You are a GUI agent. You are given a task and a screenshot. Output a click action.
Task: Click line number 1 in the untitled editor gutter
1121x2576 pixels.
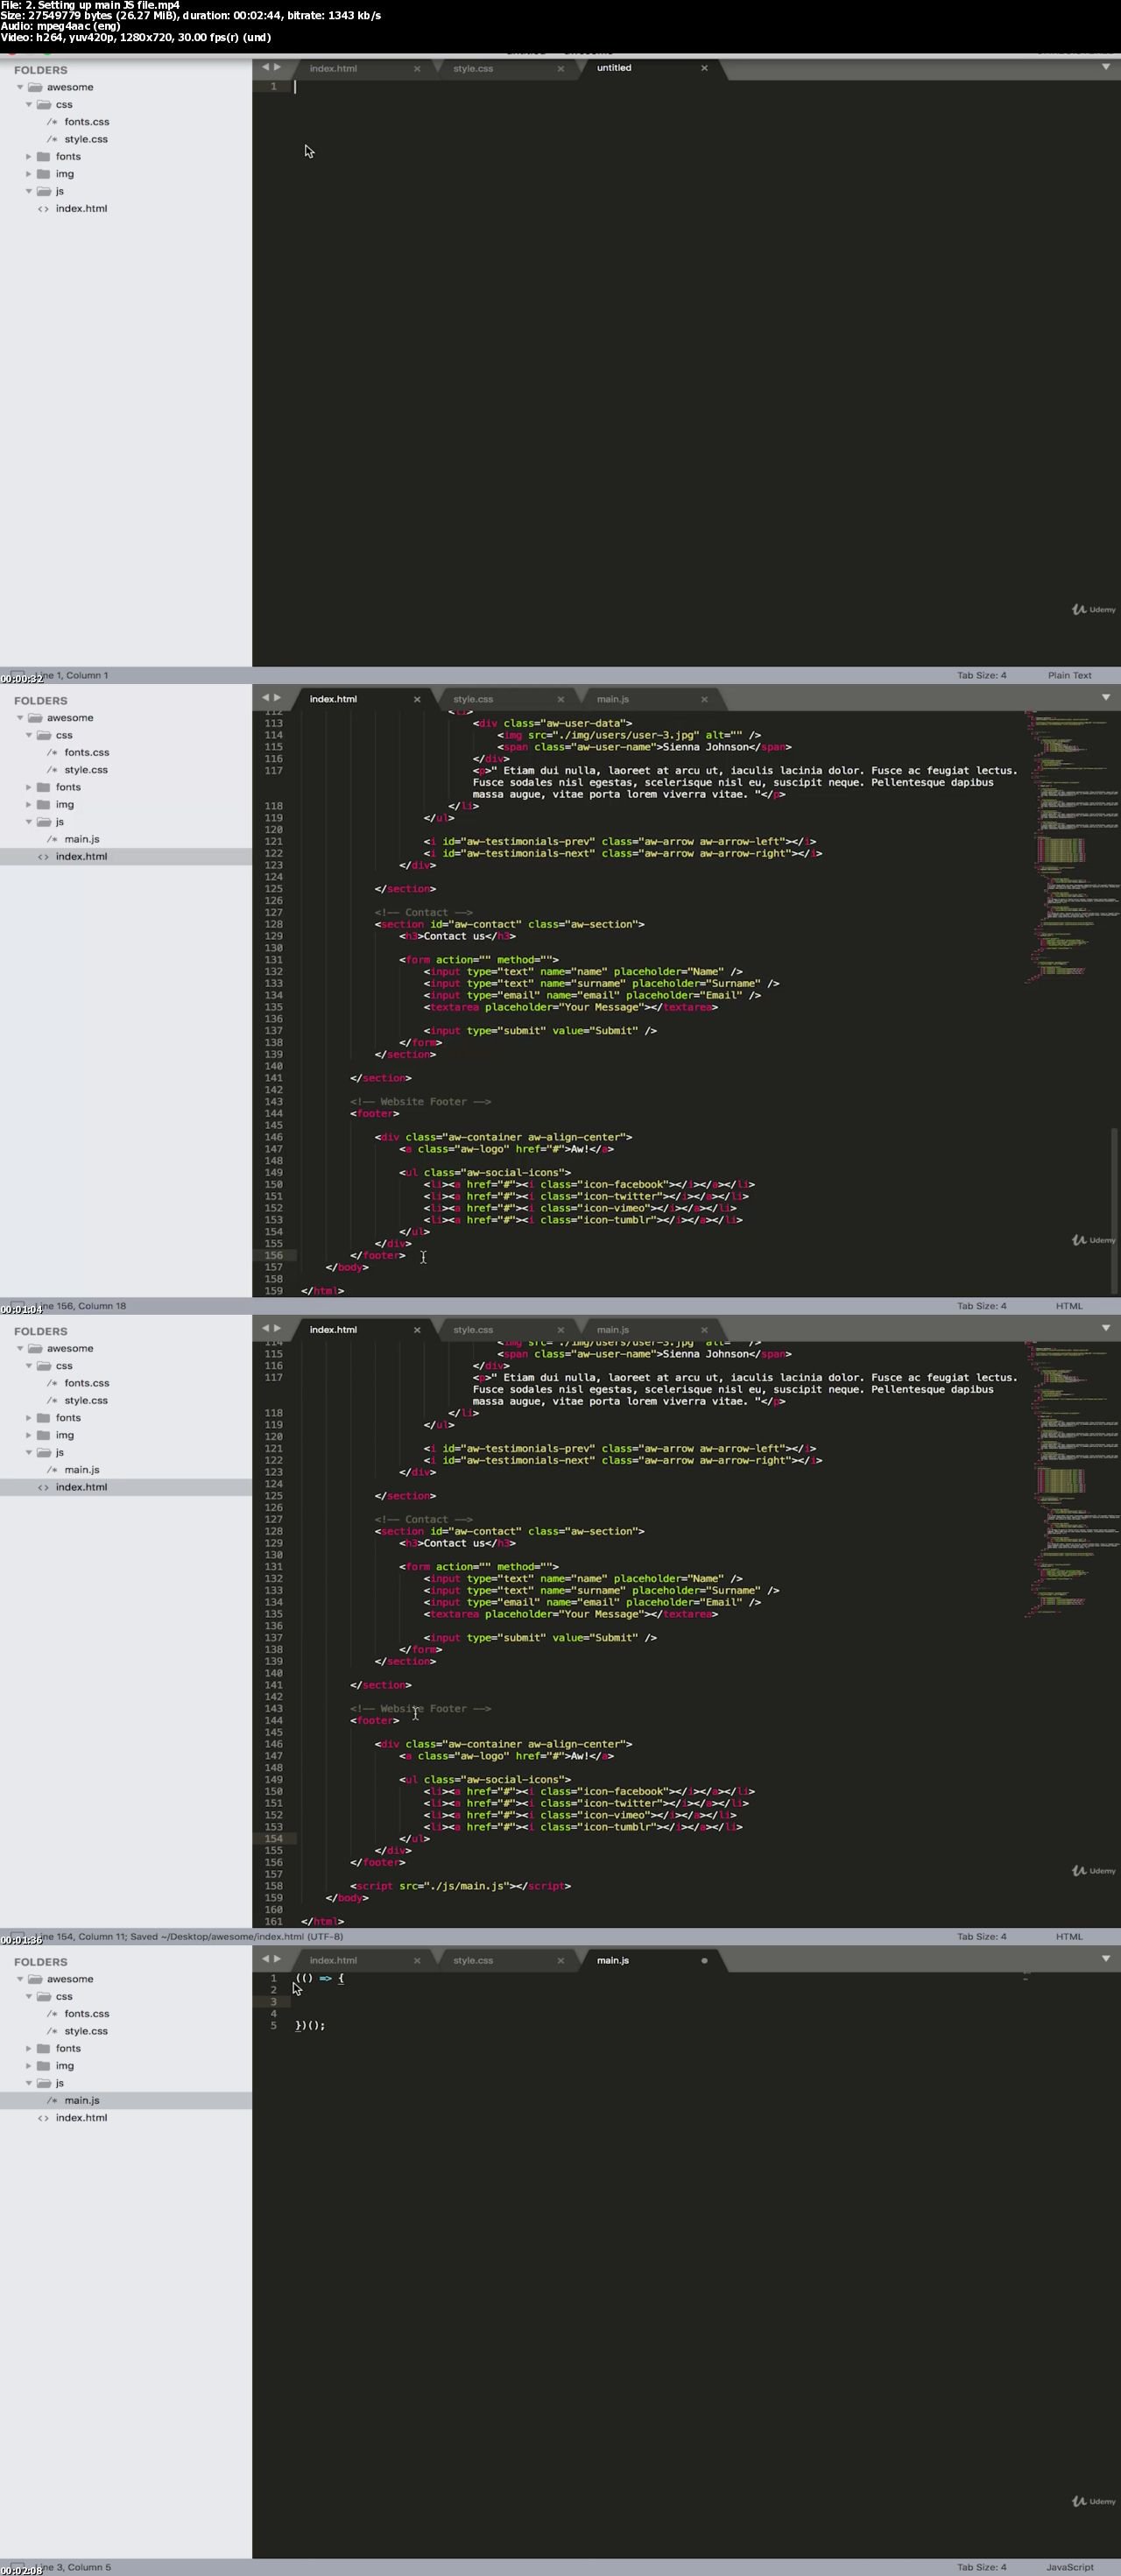click(x=273, y=87)
